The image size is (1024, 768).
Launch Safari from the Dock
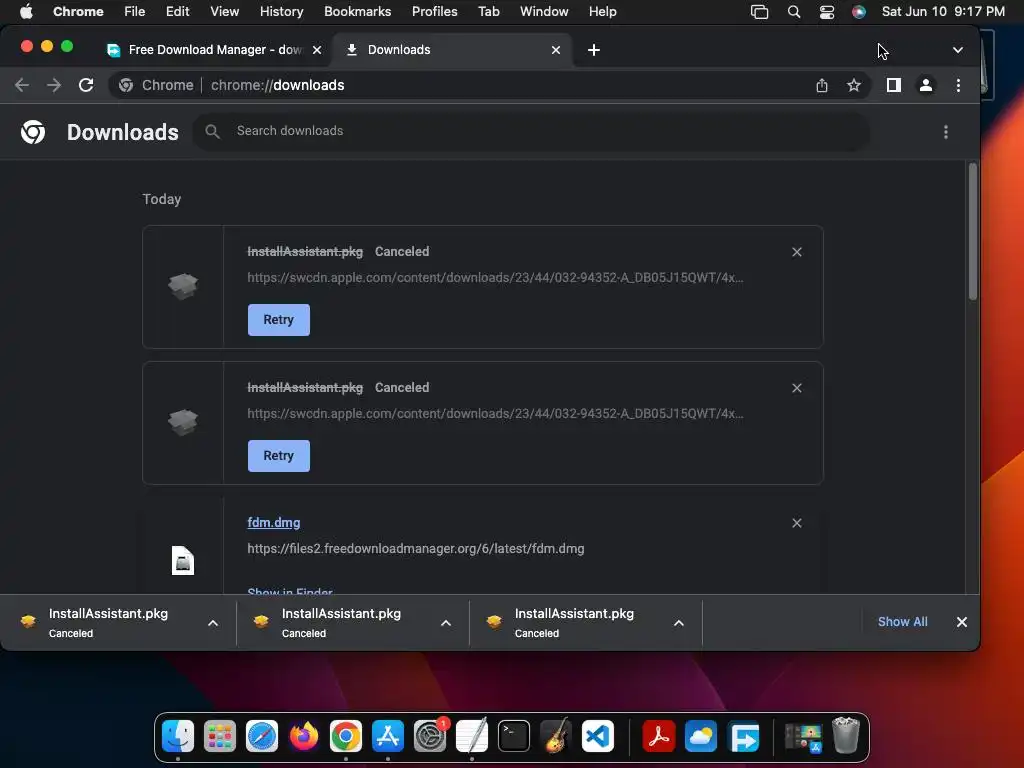coord(262,737)
